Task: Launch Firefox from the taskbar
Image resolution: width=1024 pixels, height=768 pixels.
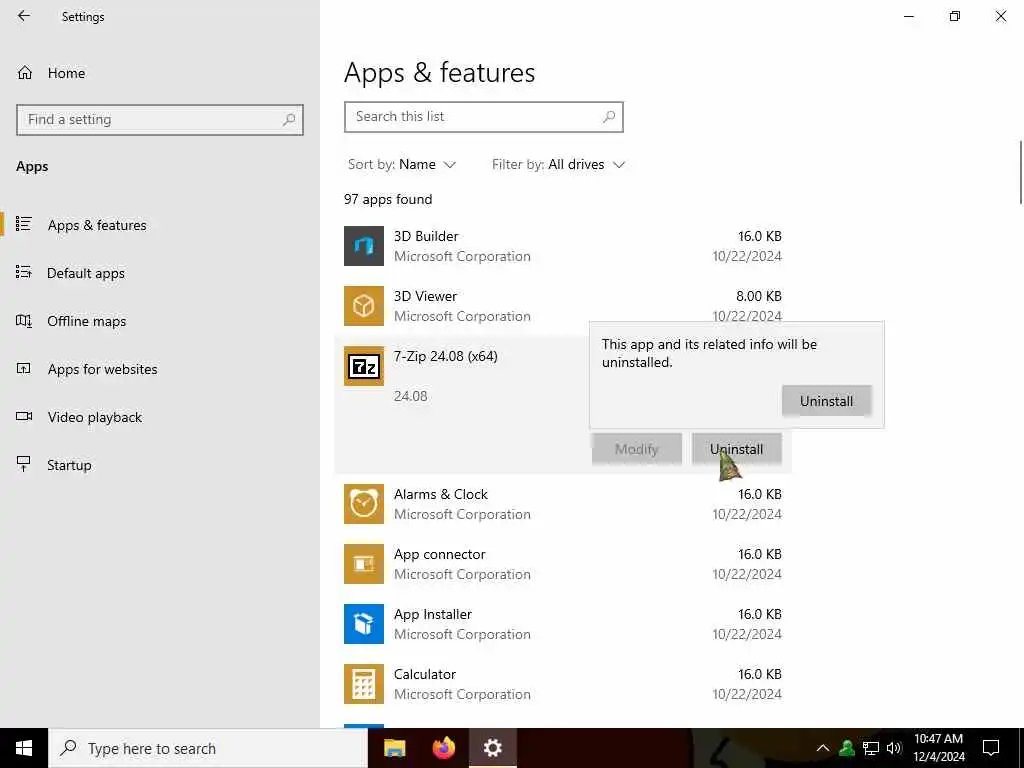Action: [x=444, y=748]
